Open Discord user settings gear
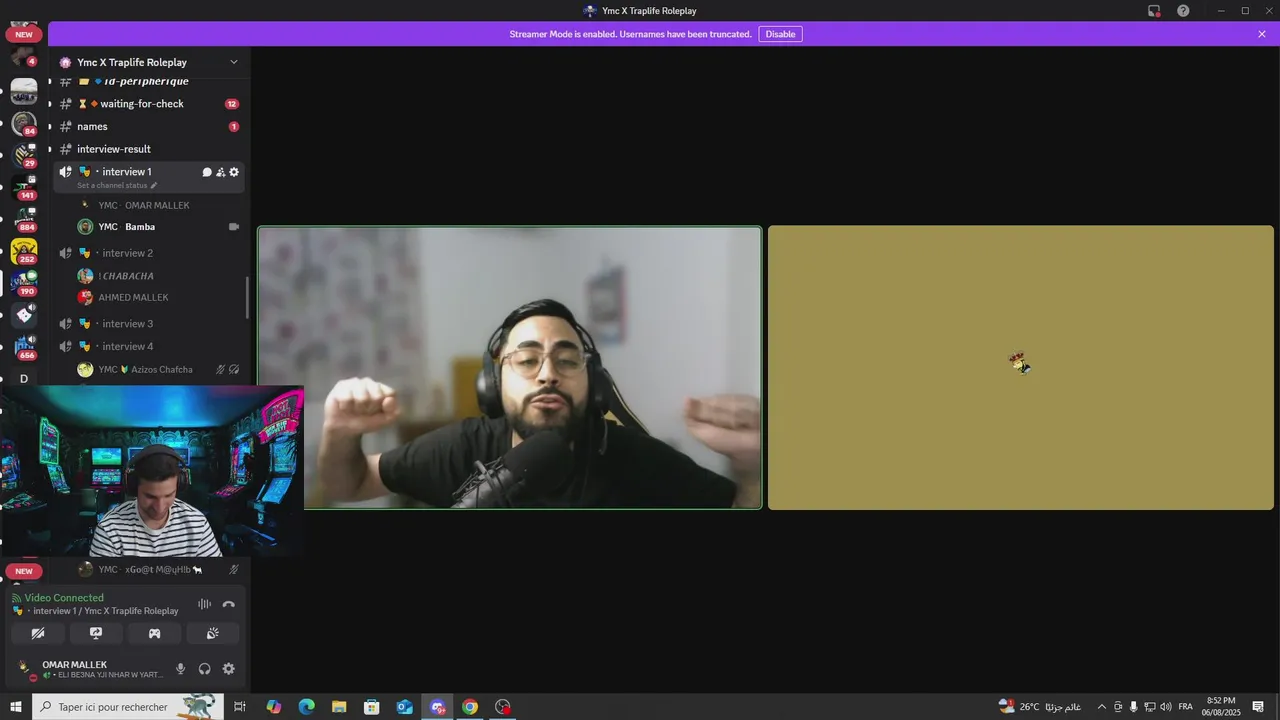 (x=229, y=669)
